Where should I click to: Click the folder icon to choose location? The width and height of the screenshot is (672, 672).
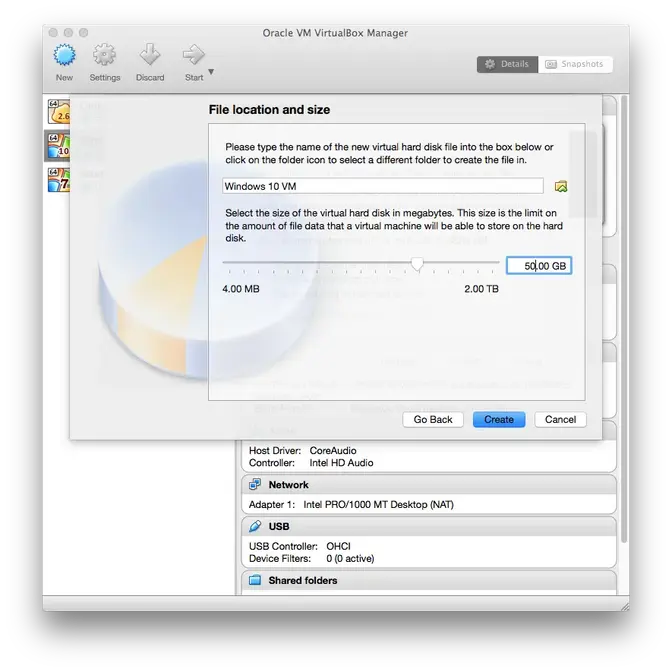pos(561,186)
